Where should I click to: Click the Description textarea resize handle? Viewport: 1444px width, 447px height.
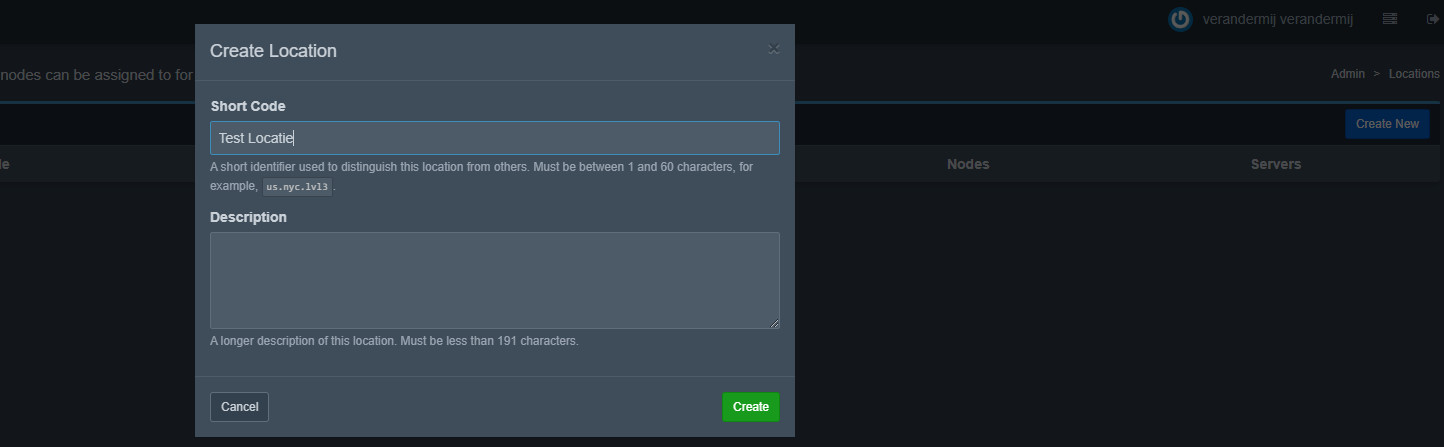(x=774, y=323)
